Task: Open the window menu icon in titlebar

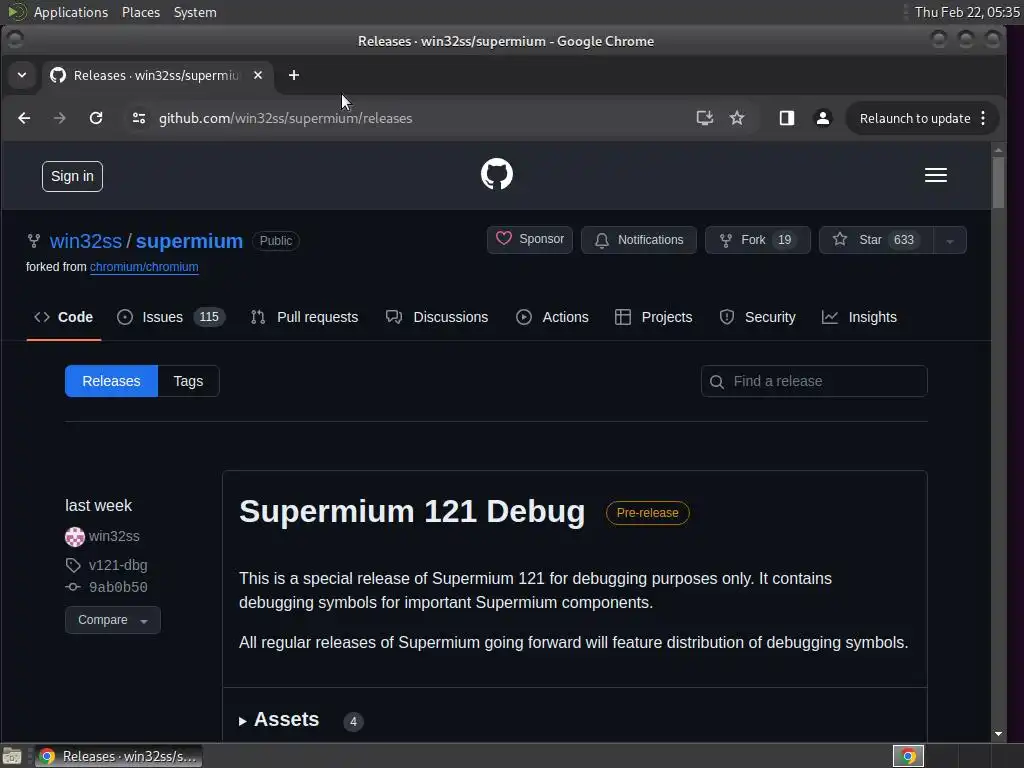Action: pyautogui.click(x=16, y=40)
